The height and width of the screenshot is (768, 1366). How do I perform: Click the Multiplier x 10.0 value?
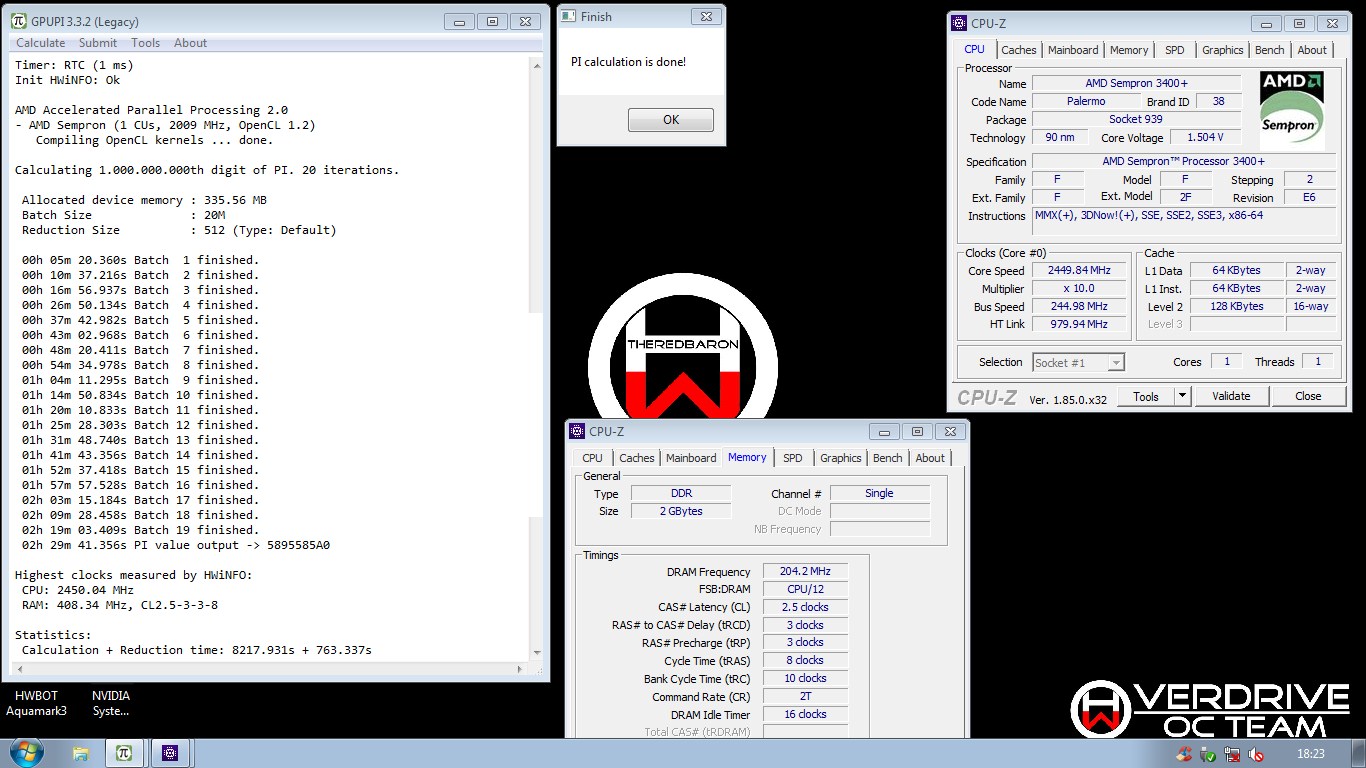1079,289
